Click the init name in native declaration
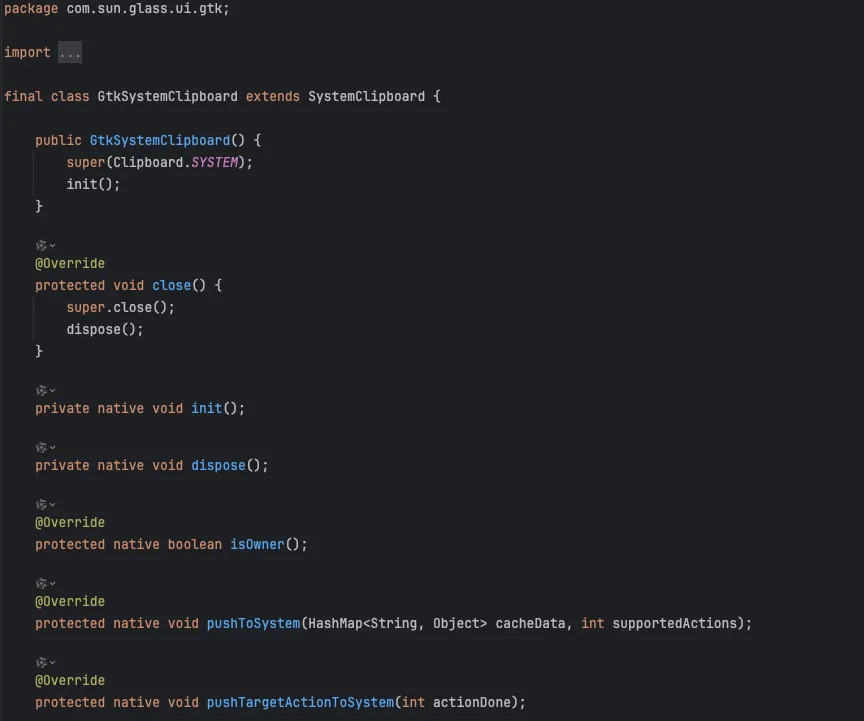Screen dimensions: 864x721 207,408
